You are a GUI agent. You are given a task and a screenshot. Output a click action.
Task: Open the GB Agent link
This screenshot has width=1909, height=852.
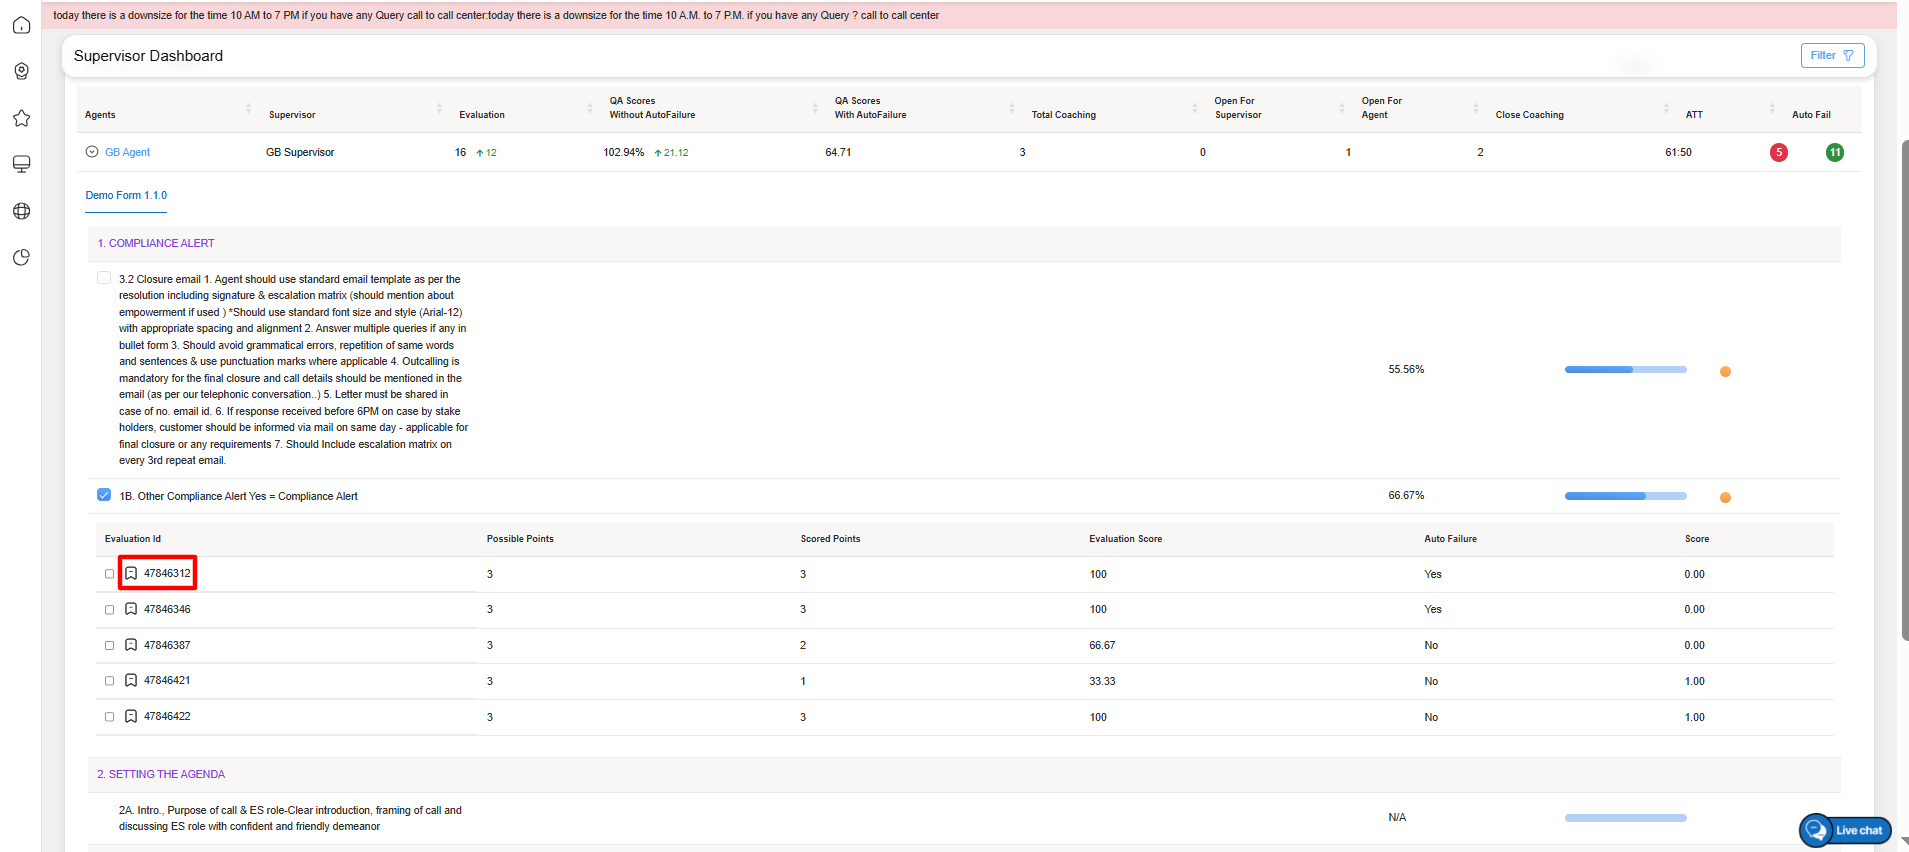(127, 152)
